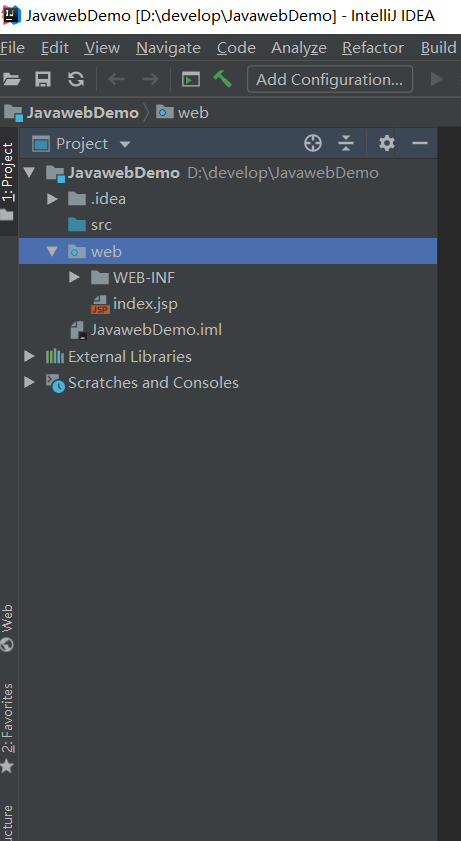
Task: Click the JavawebDemo.iml file icon
Action: pyautogui.click(x=79, y=330)
